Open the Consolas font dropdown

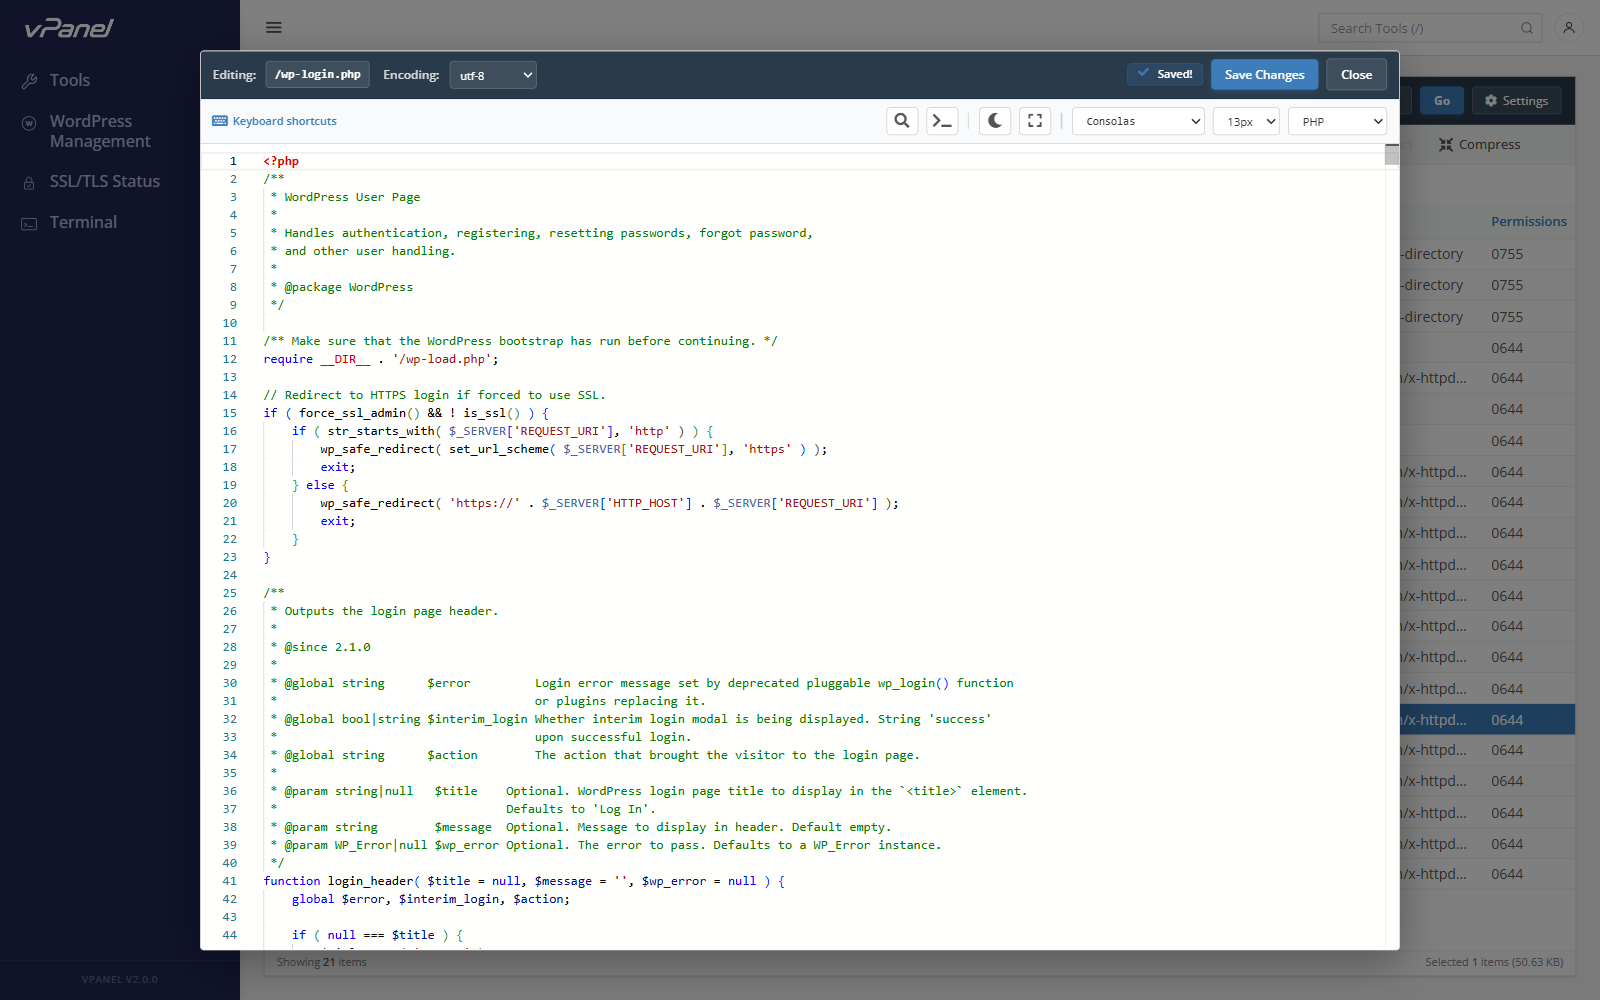coord(1138,121)
